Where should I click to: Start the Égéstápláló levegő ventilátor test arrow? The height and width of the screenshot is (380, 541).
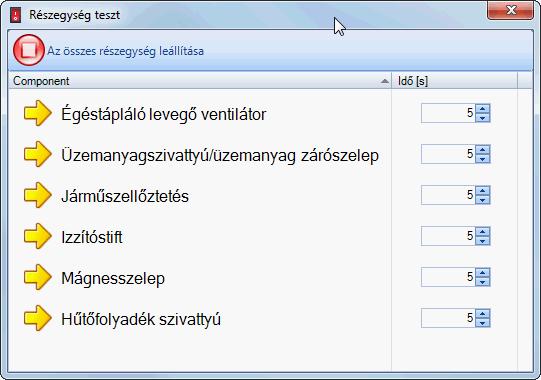(x=38, y=113)
